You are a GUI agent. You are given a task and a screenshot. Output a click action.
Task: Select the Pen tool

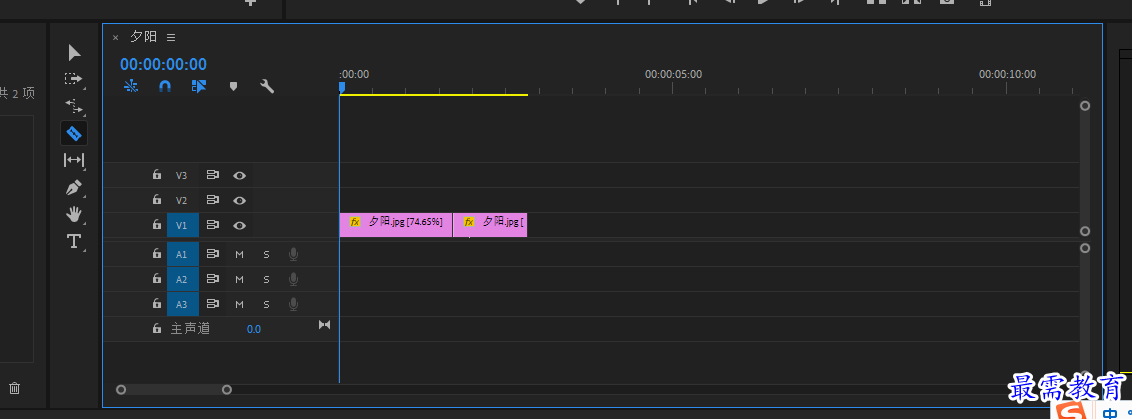tap(74, 188)
